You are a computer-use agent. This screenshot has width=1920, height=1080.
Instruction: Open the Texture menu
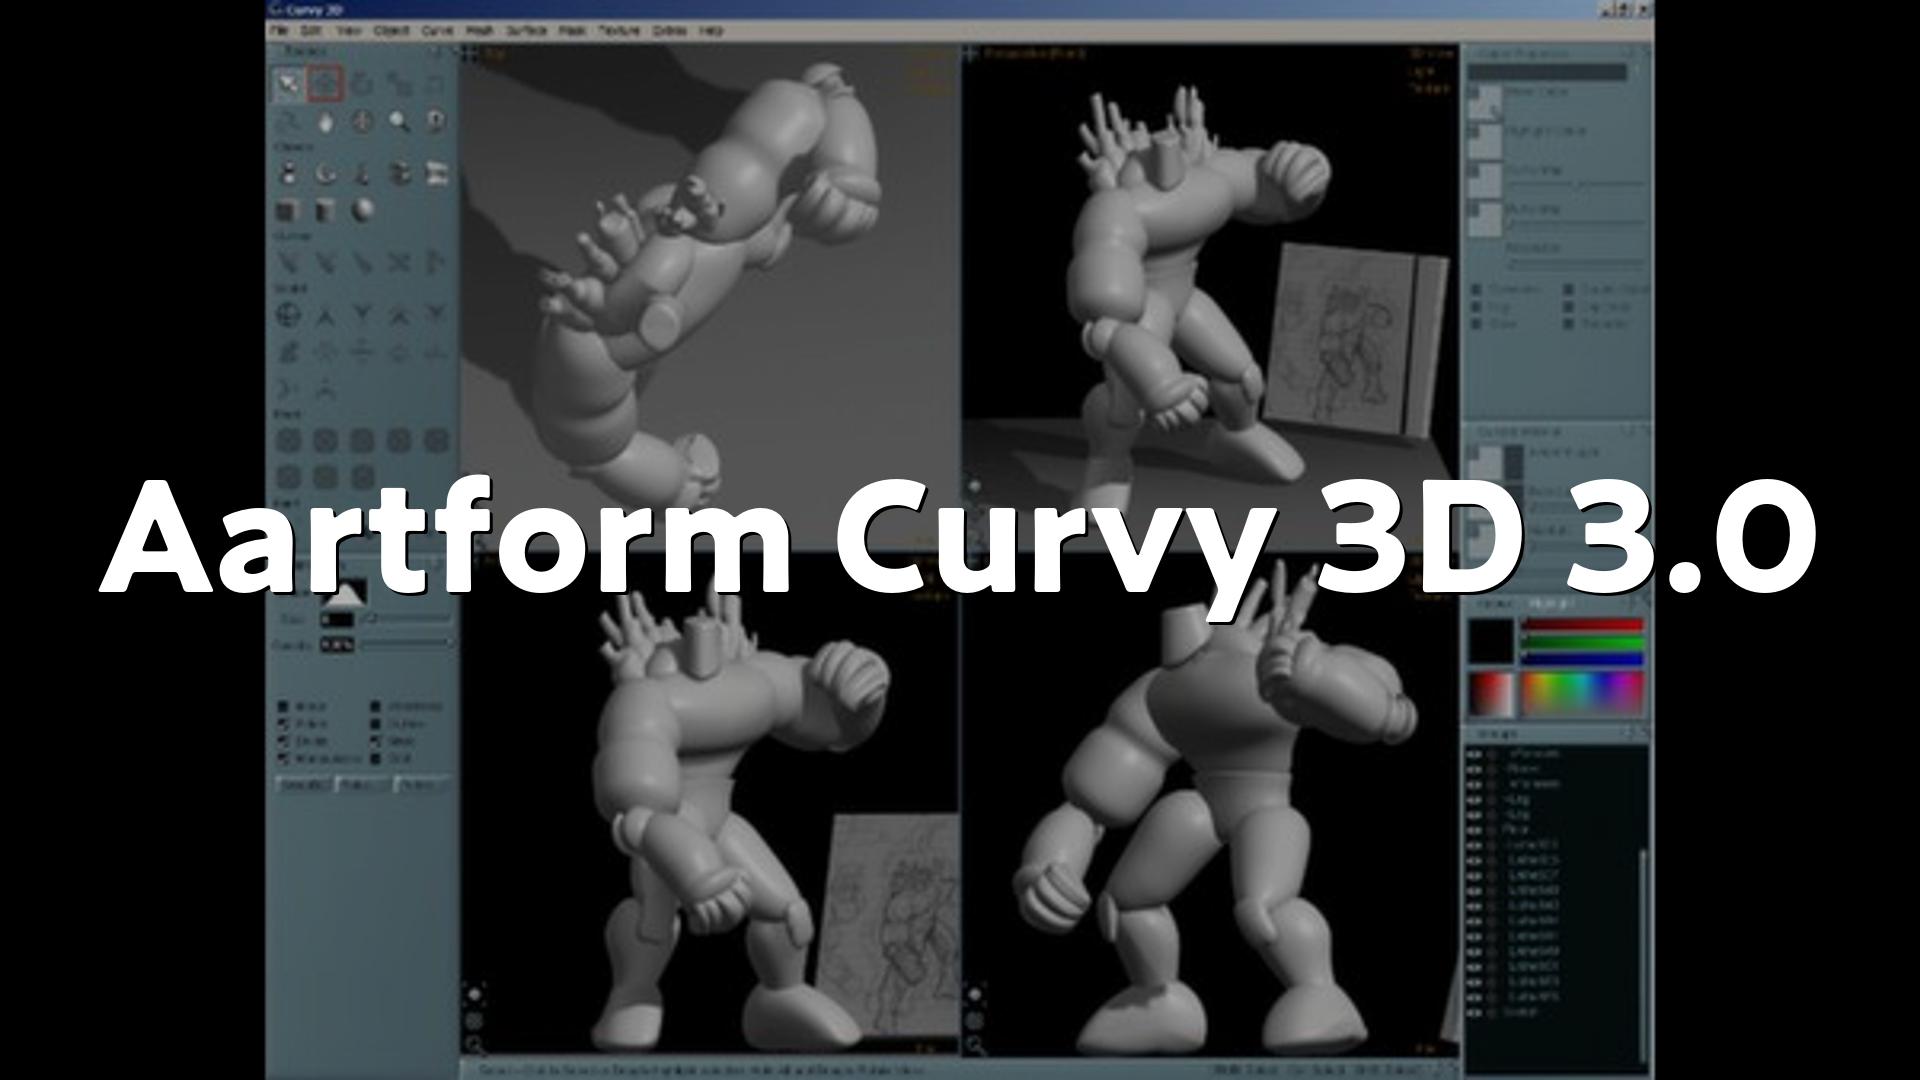click(x=619, y=31)
